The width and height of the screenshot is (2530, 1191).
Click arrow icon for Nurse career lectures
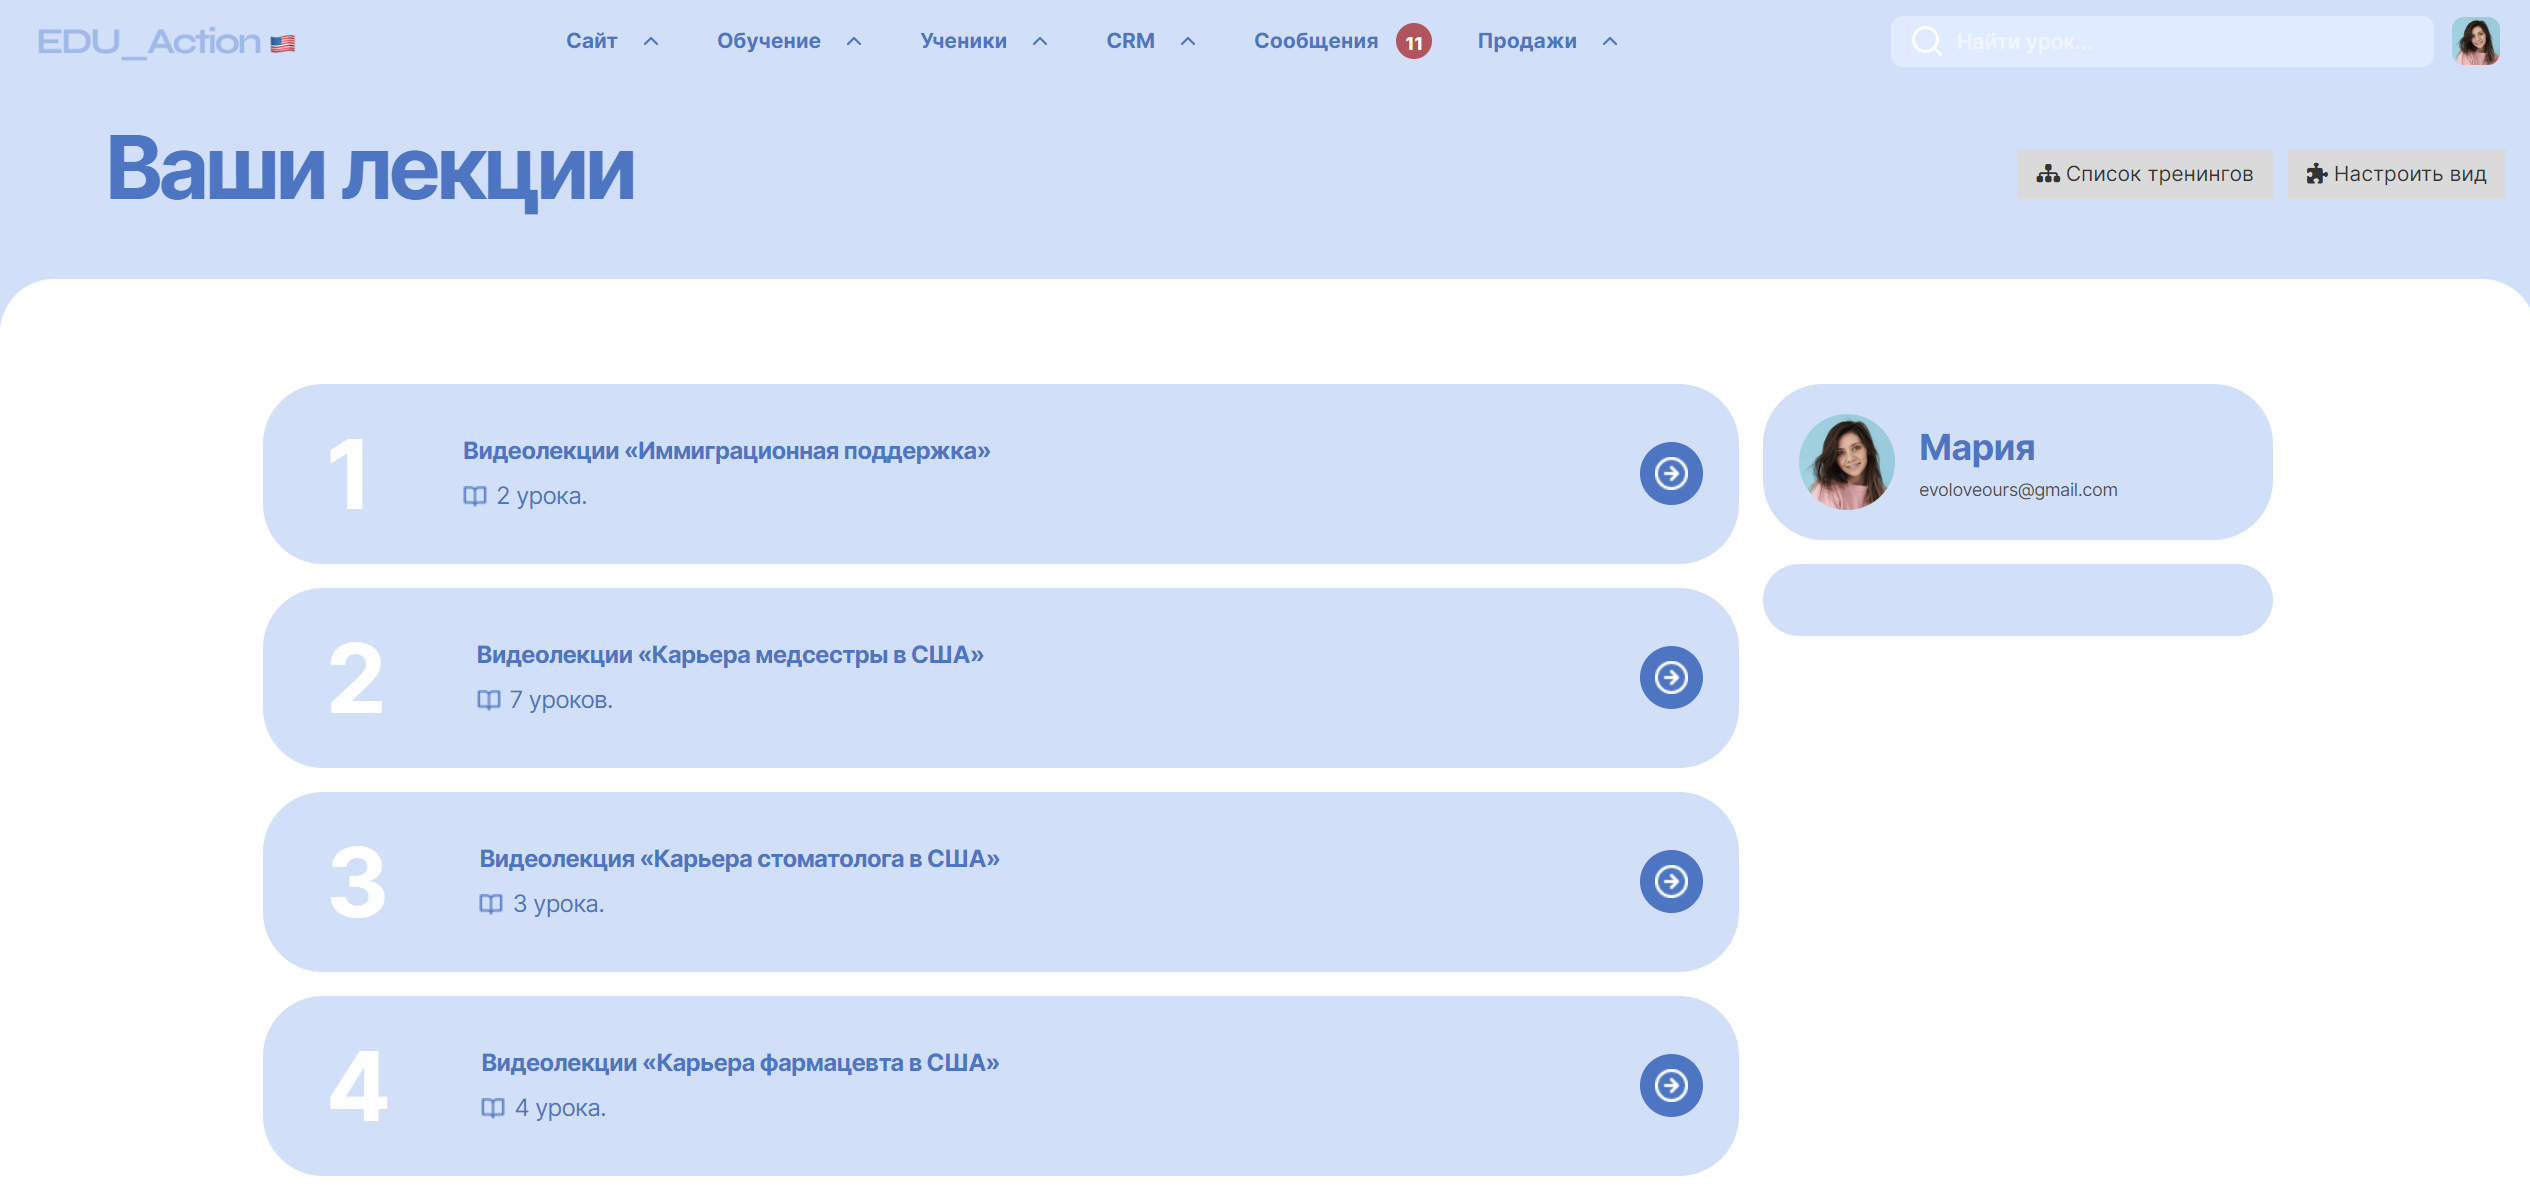(1670, 677)
